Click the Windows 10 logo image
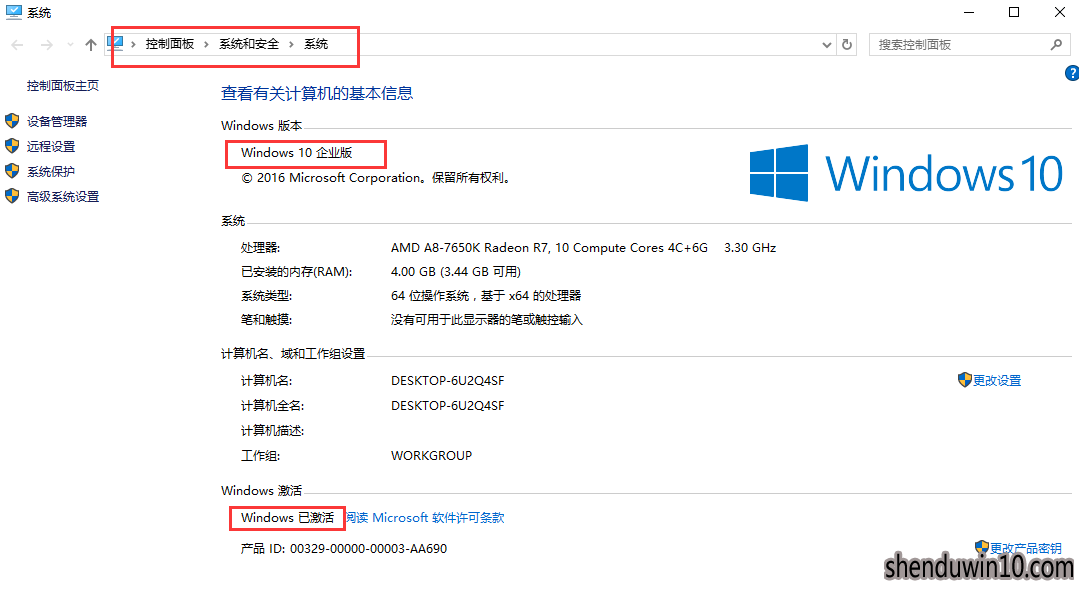Screen dimensions: 1079x593 point(906,173)
